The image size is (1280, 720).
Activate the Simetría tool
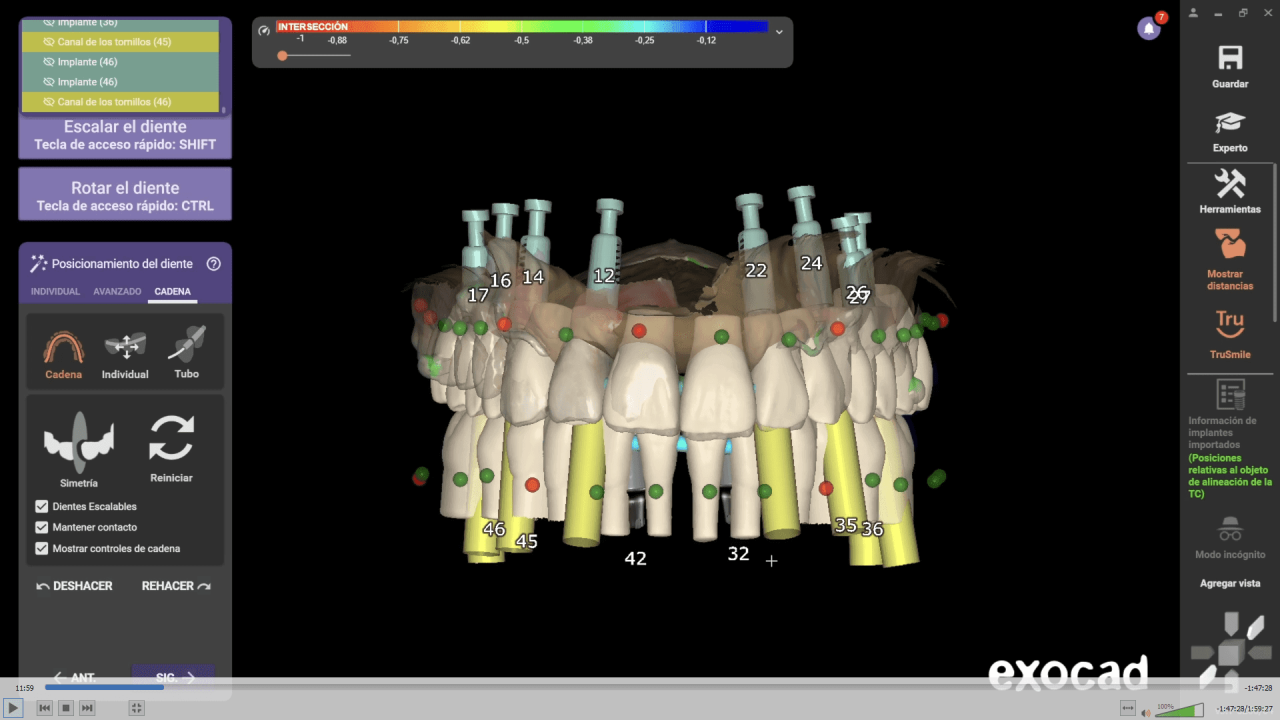tap(78, 441)
